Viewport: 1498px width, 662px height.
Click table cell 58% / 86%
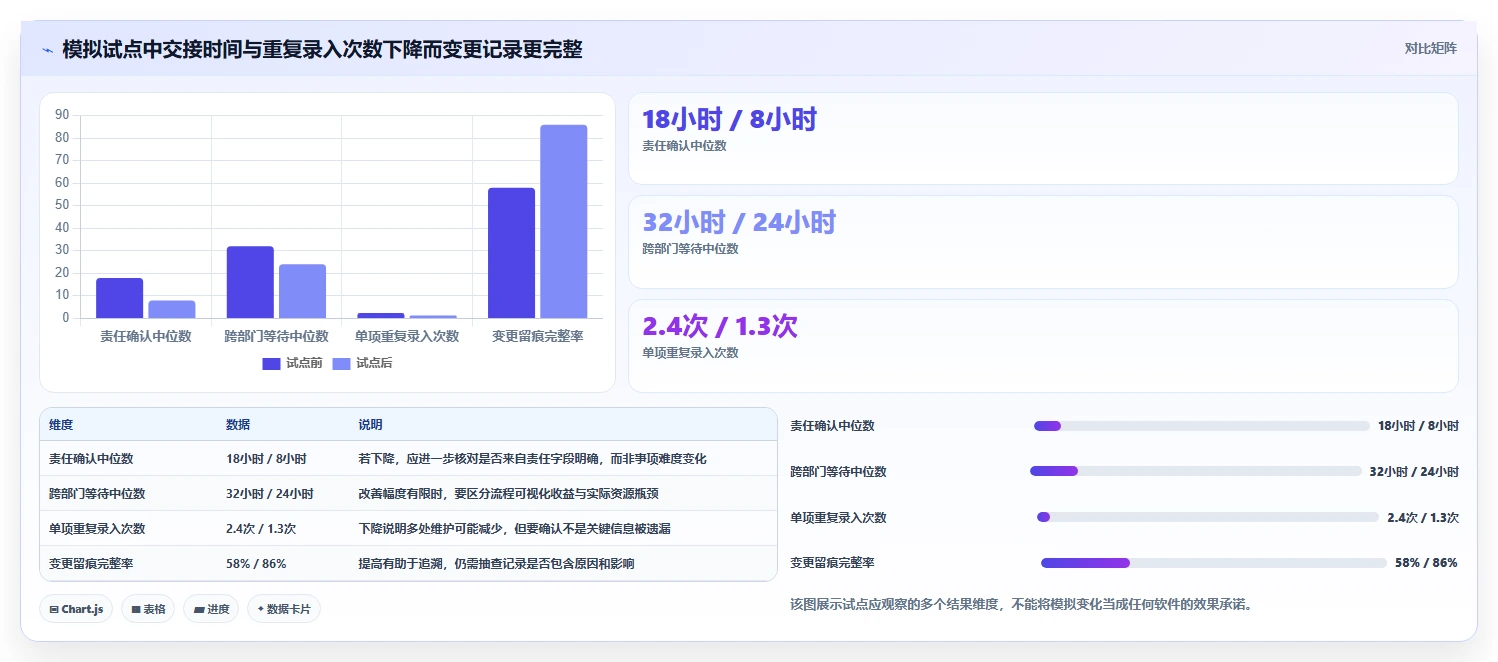(x=256, y=564)
